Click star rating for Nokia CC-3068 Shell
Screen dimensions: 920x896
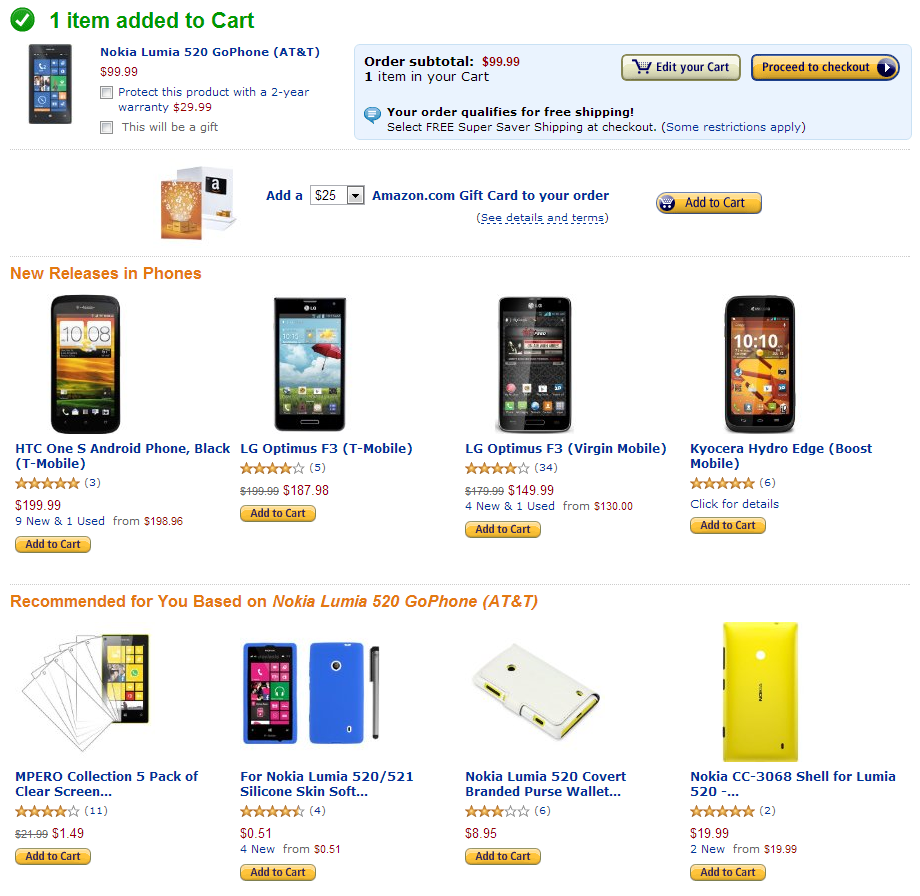click(722, 811)
